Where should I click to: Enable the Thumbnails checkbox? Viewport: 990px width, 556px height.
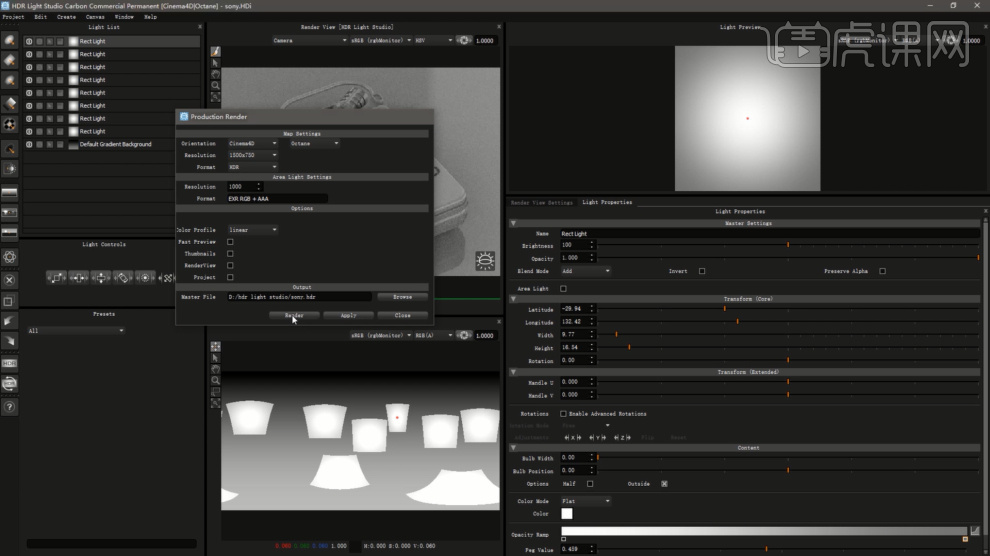(x=230, y=254)
